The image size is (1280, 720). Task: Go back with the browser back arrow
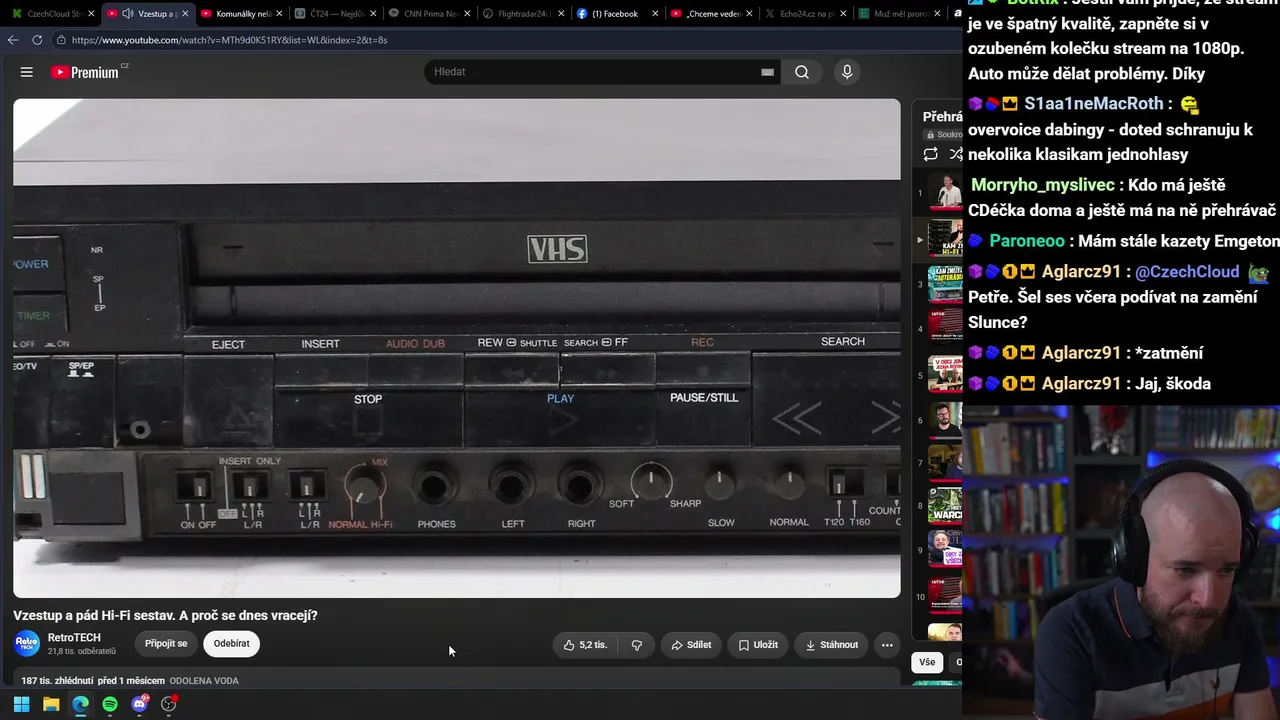[13, 40]
